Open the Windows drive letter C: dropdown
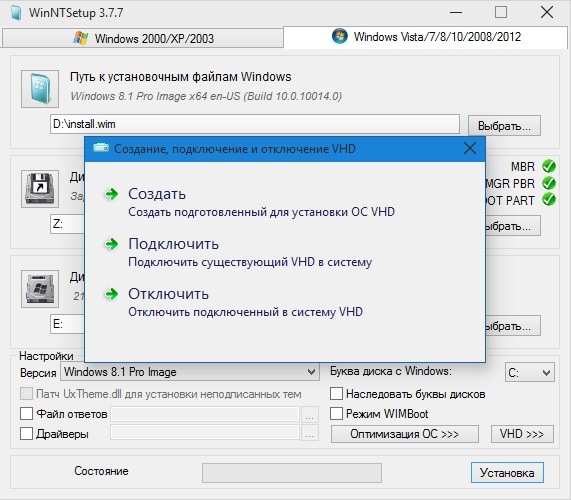The width and height of the screenshot is (571, 500). [x=529, y=372]
